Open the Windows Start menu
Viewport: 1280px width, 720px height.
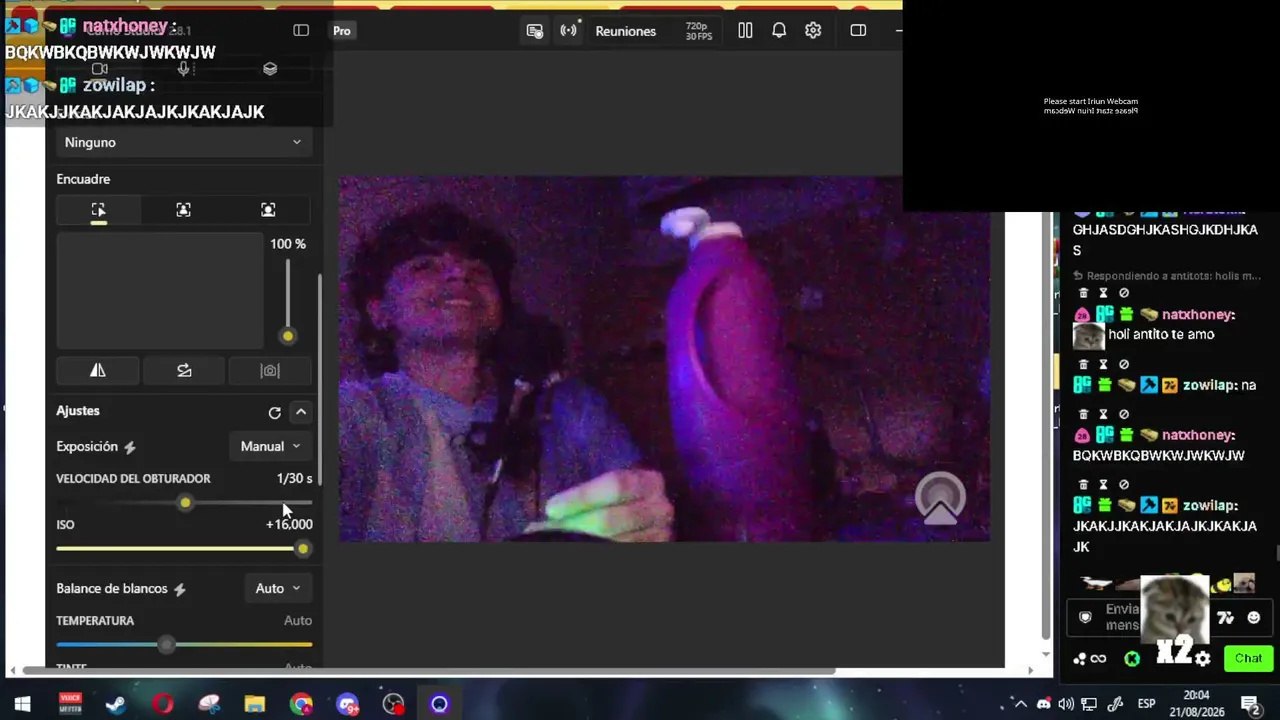coord(22,704)
